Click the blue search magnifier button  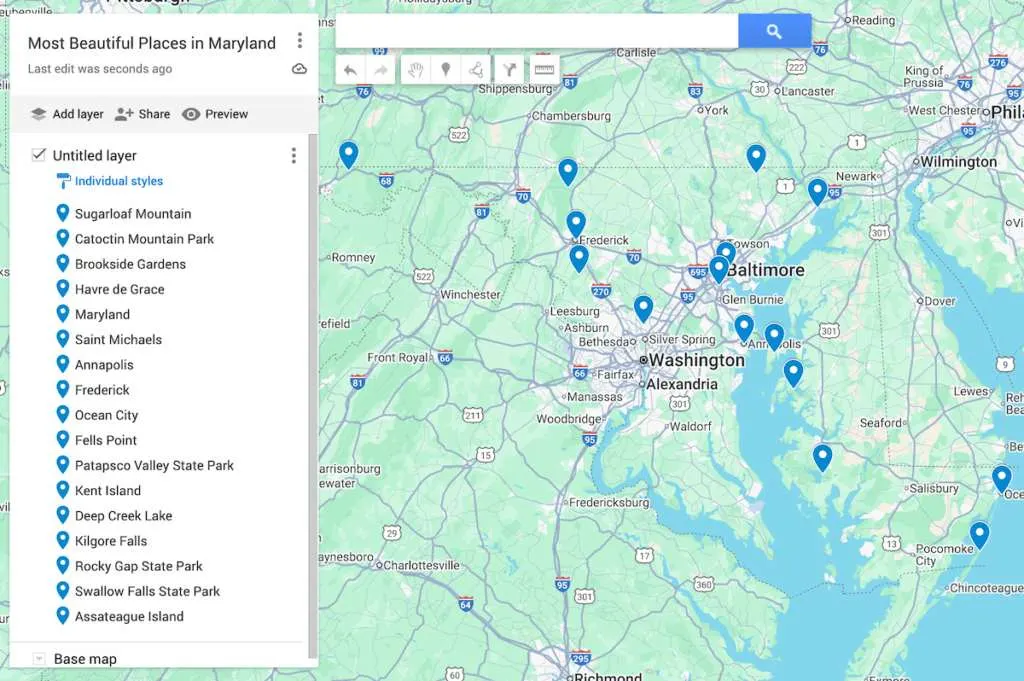point(775,31)
